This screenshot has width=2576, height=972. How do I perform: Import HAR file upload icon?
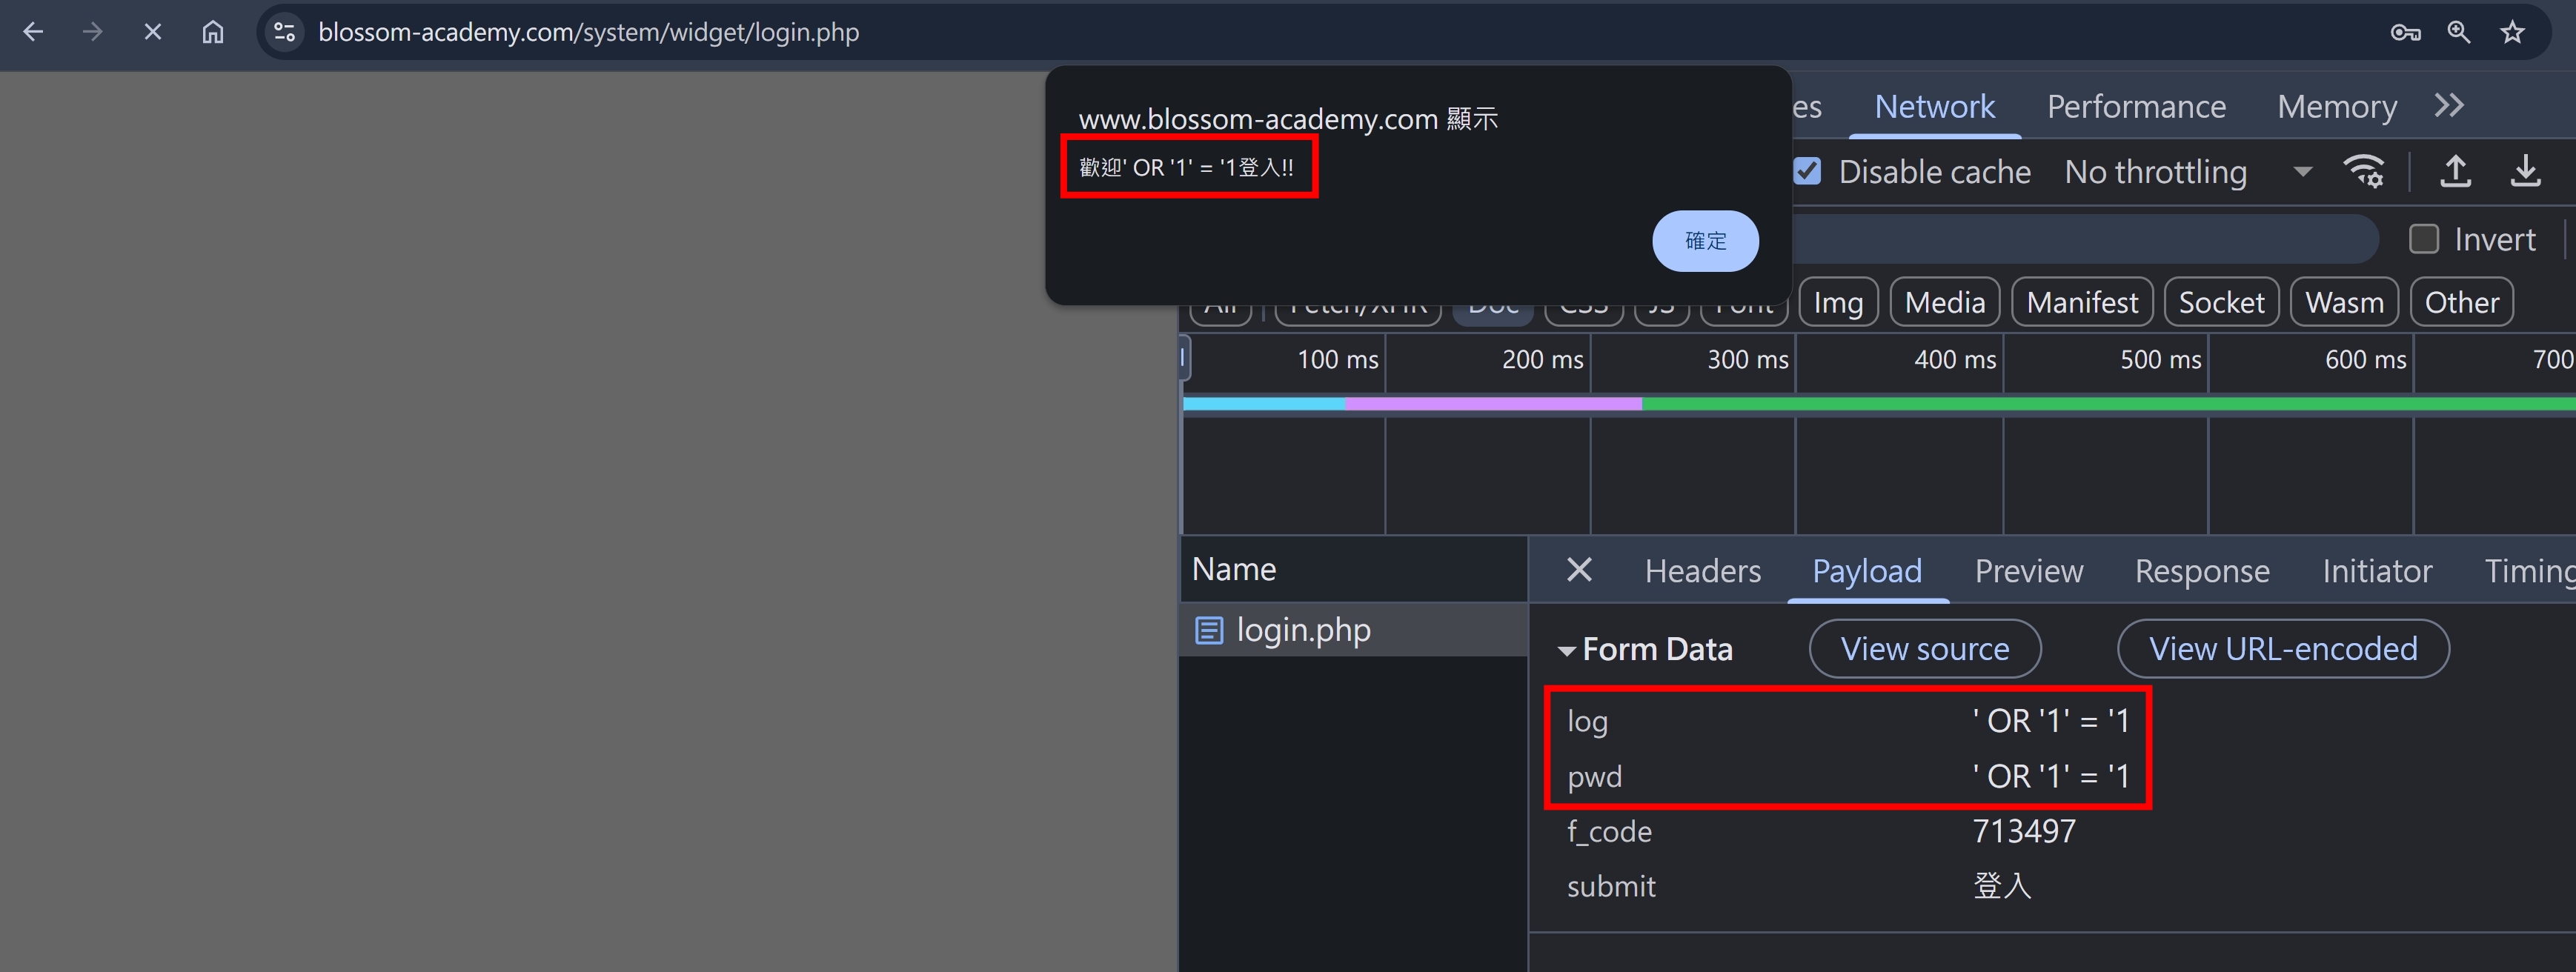pyautogui.click(x=2456, y=171)
